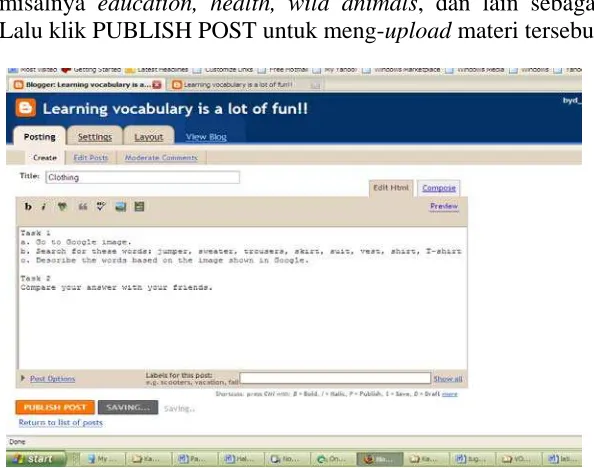Image resolution: width=594 pixels, height=468 pixels.
Task: Expand the Post Options triangle
Action: [23, 378]
